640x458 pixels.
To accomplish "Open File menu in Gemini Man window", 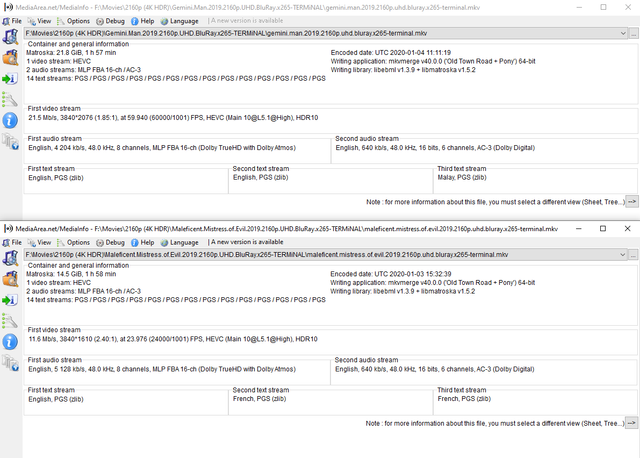I will point(12,21).
